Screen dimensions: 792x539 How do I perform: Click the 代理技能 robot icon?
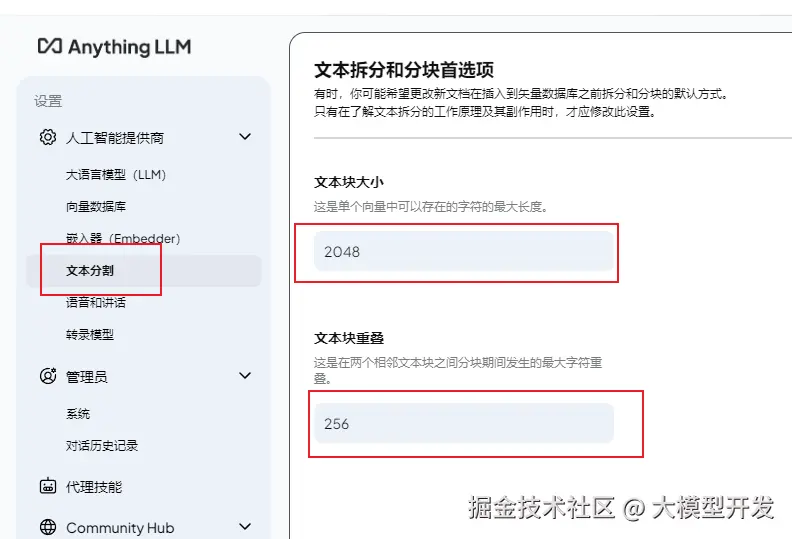[x=47, y=487]
